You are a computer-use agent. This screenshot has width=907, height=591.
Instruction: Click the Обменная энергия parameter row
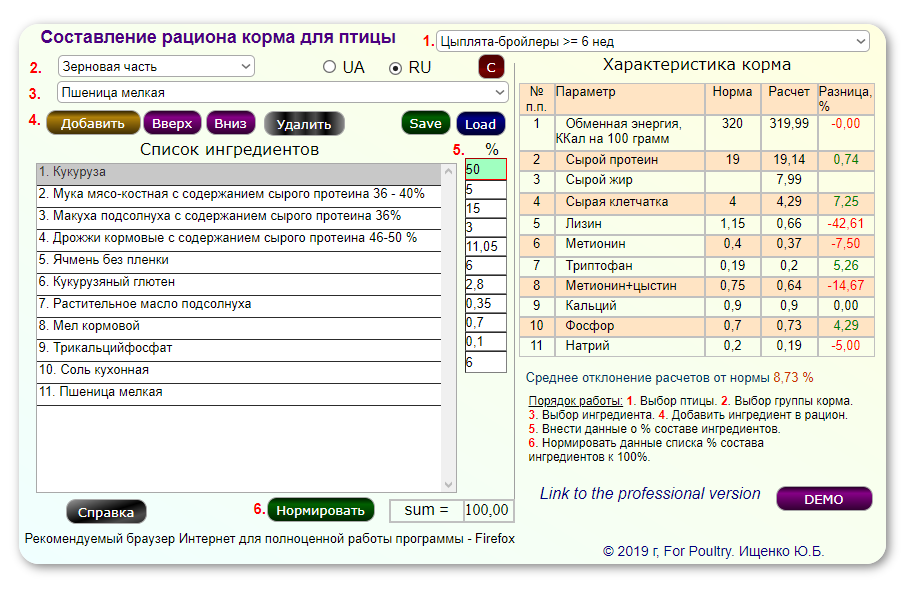tap(696, 132)
